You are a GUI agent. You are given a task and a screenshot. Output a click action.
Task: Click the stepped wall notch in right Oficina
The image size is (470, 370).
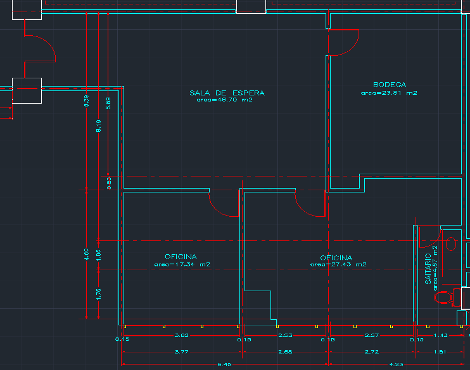[260, 307]
